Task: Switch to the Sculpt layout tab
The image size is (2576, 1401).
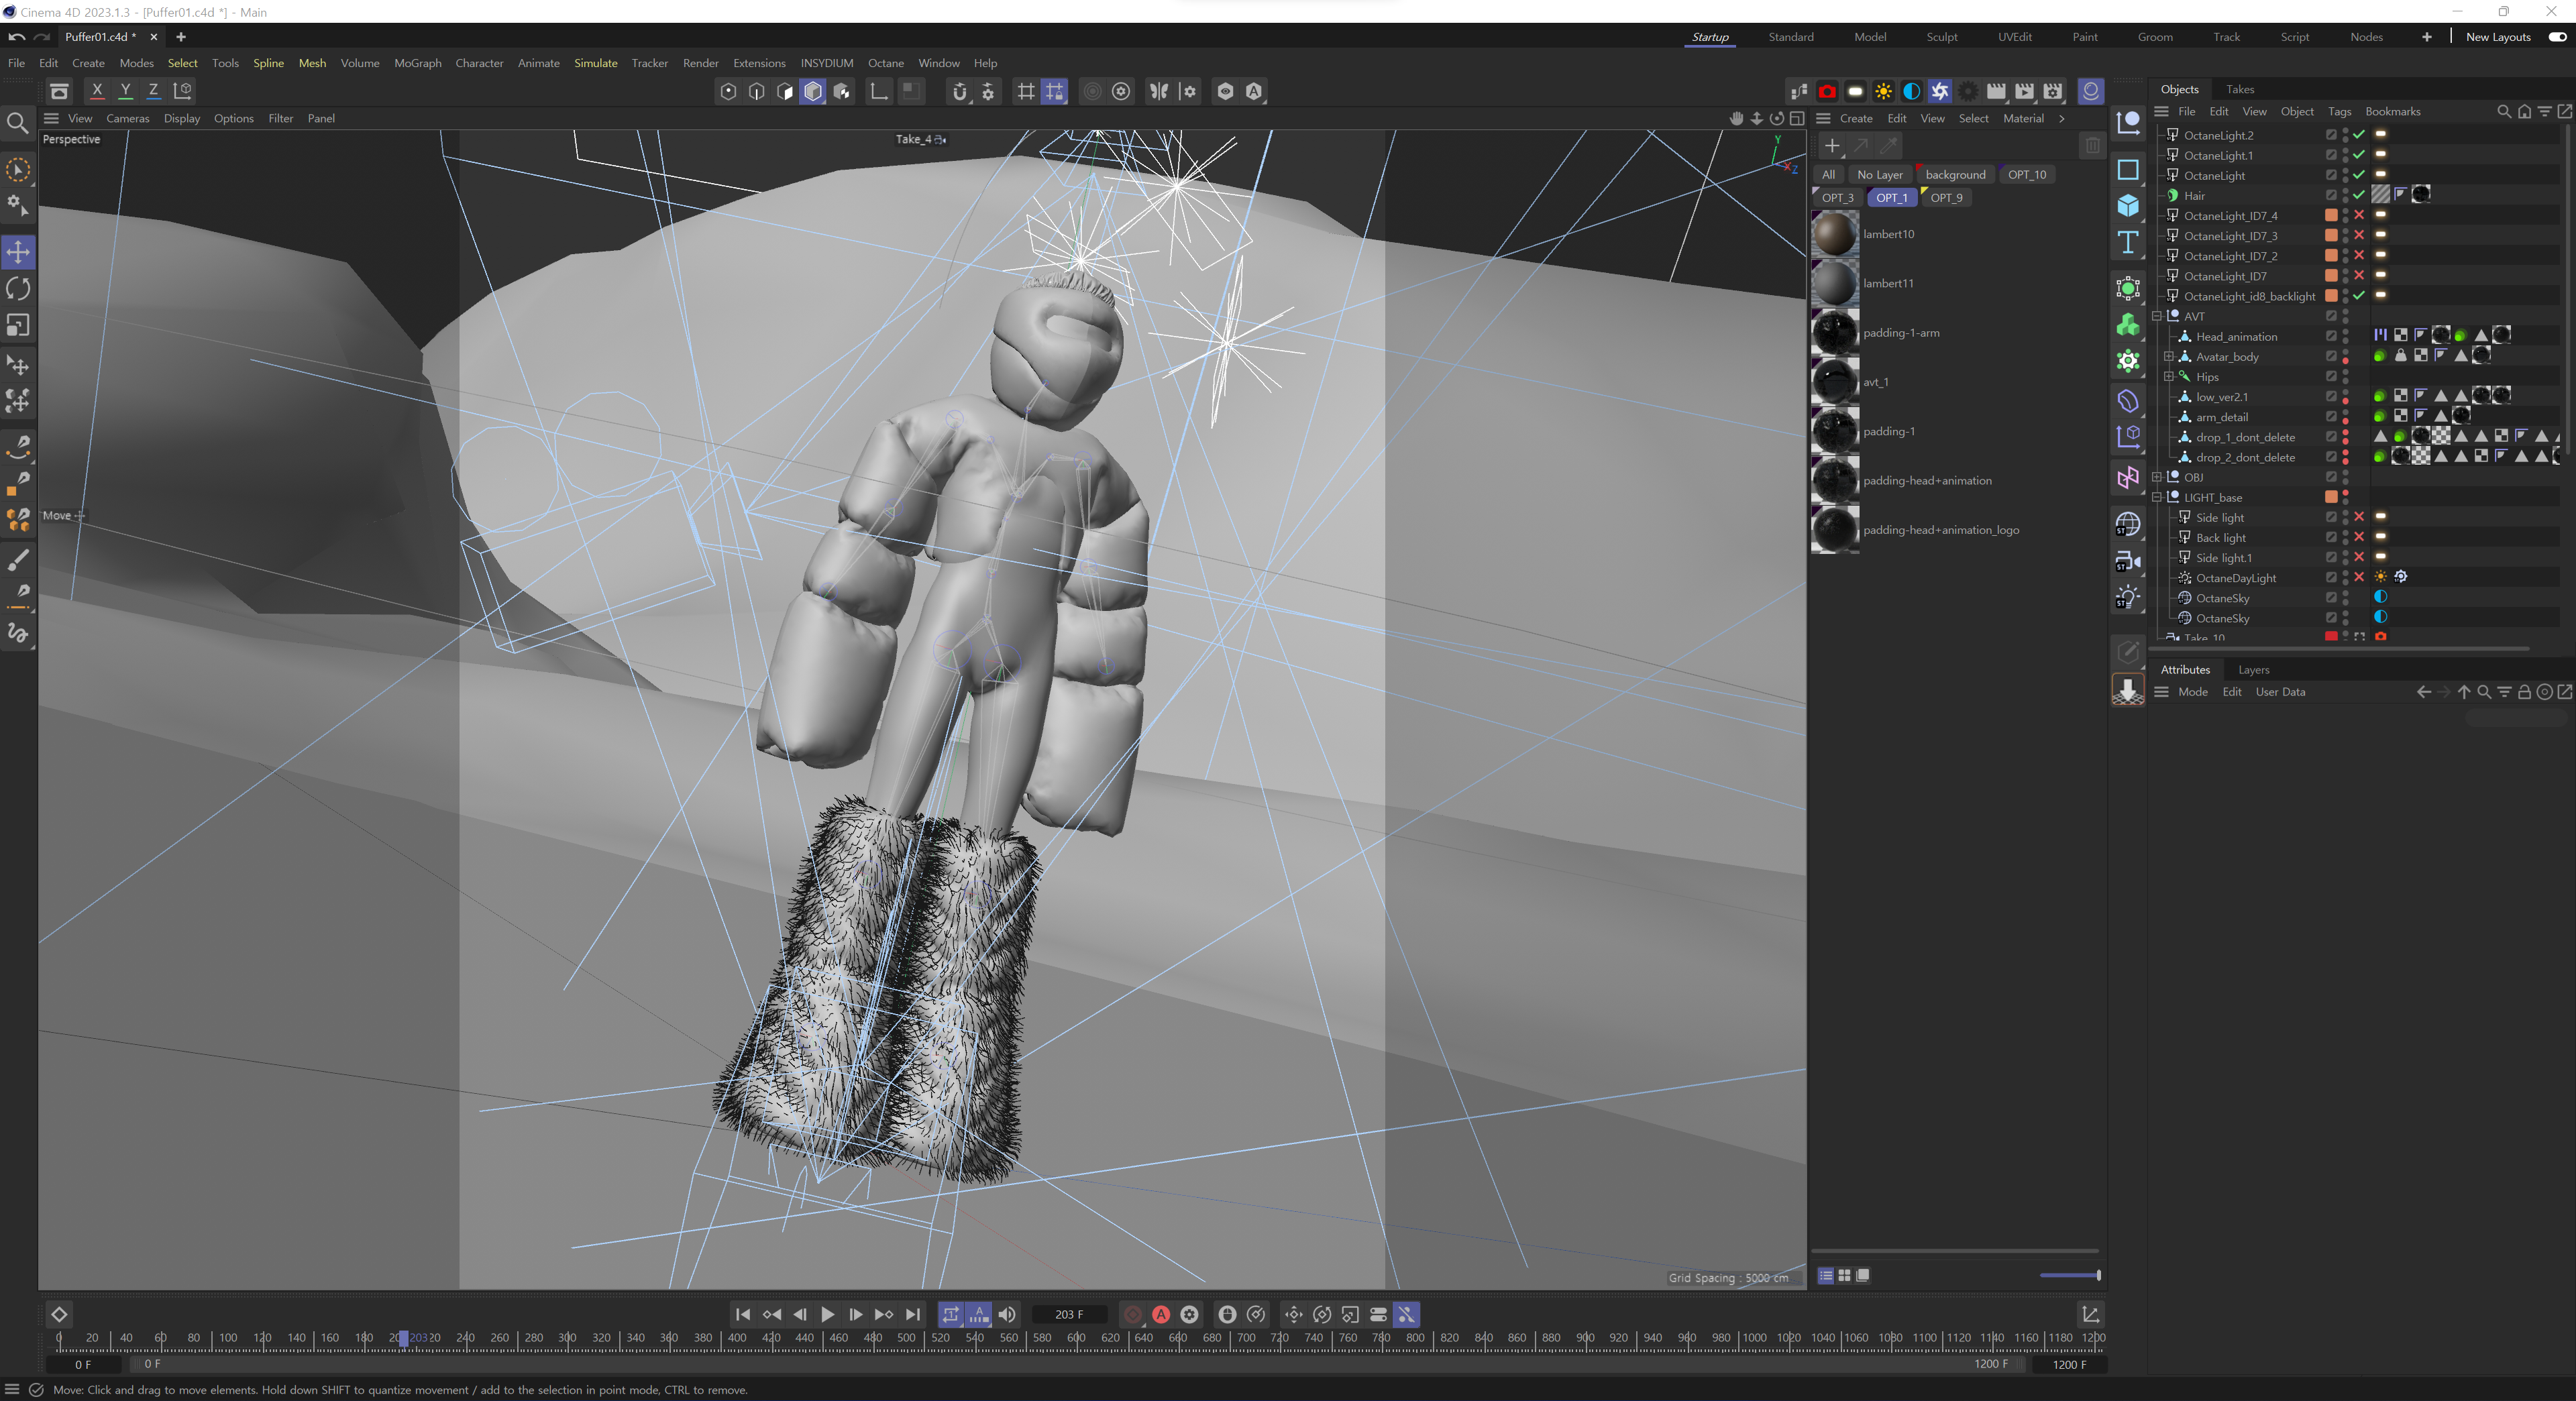Action: tap(1941, 37)
